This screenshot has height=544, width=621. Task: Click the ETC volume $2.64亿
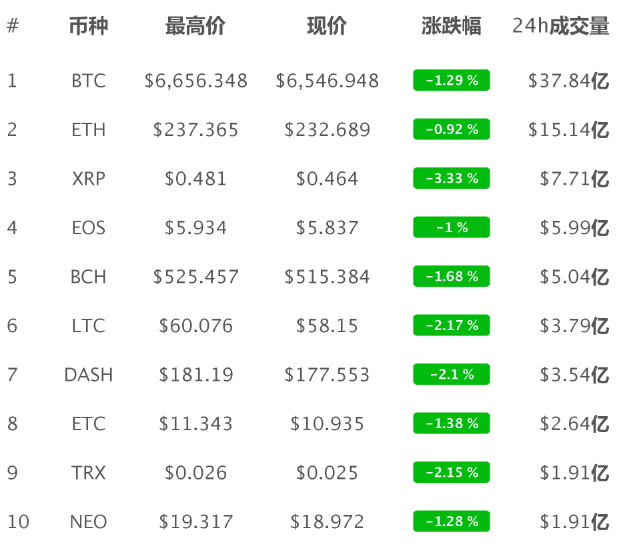574,424
